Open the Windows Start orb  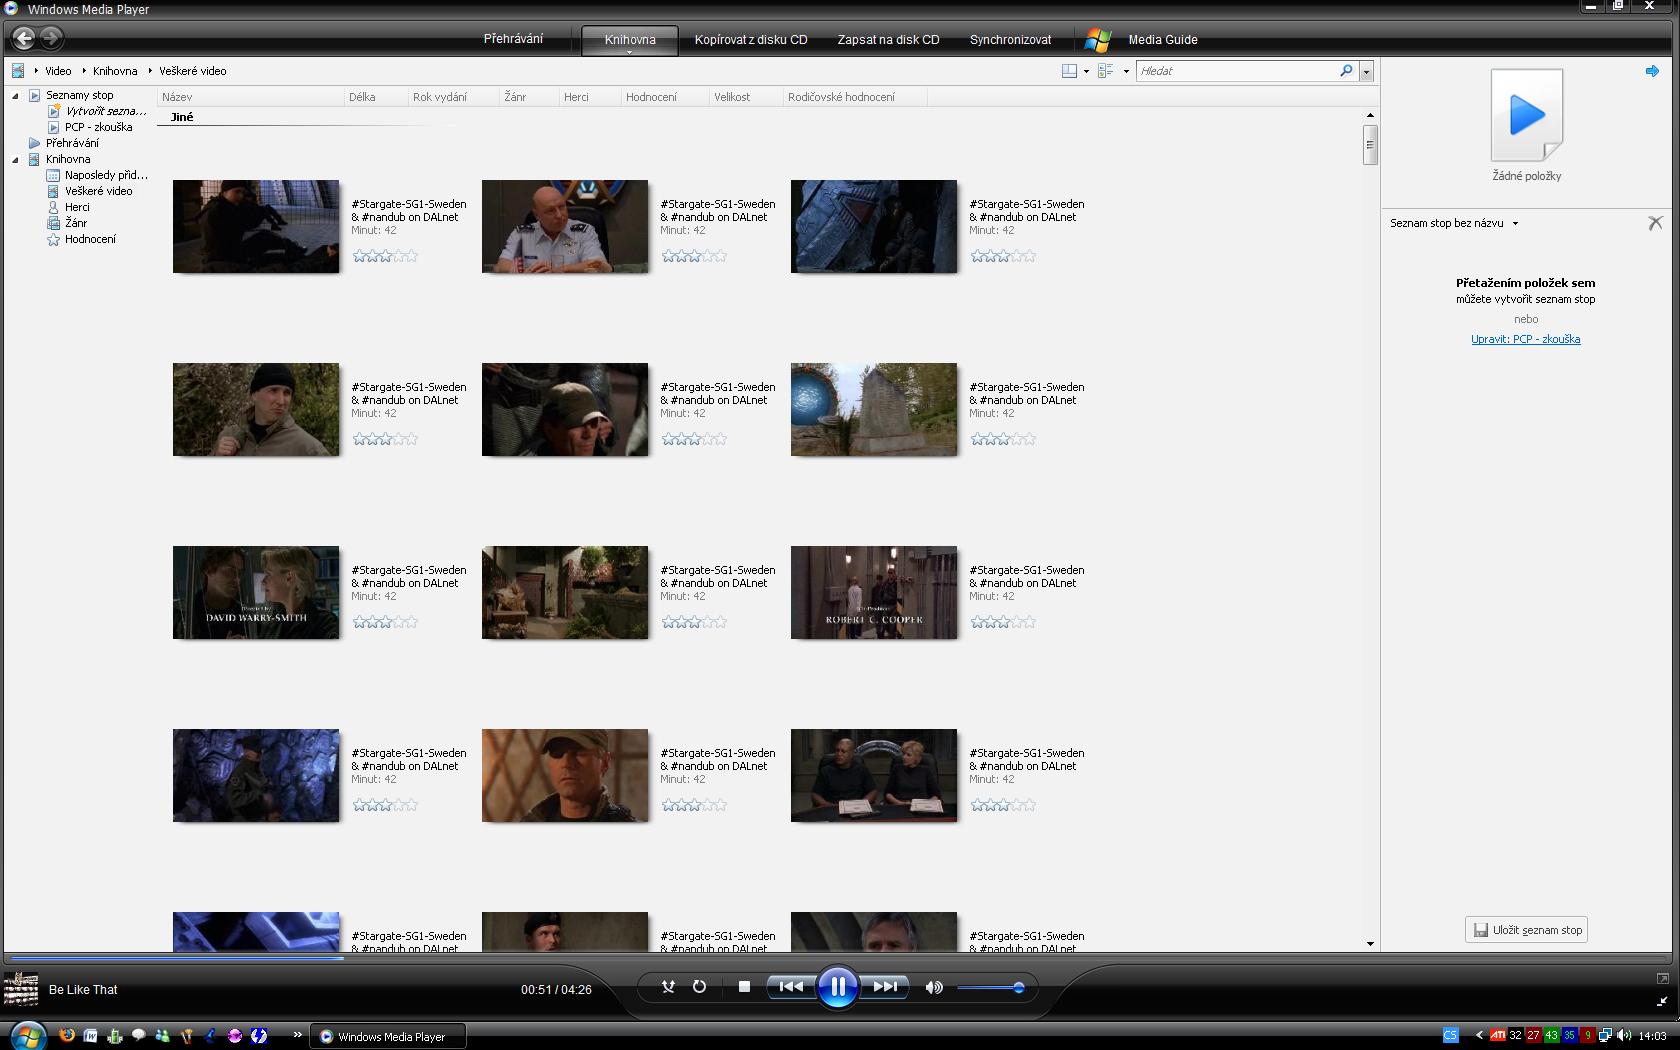coord(27,1035)
